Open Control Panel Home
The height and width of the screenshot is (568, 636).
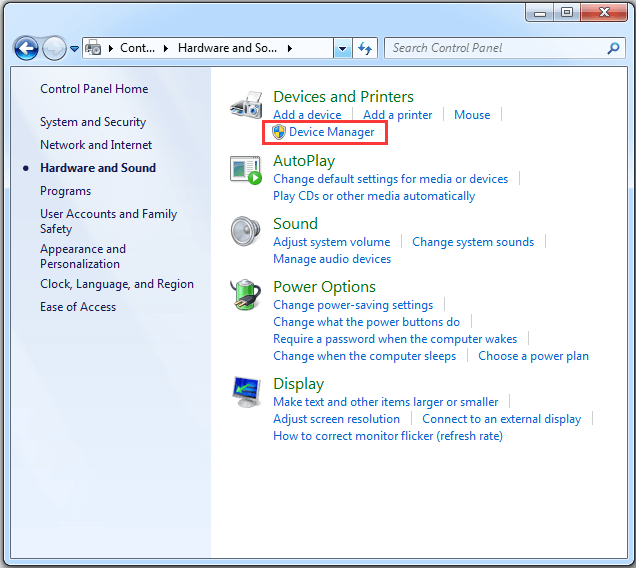[x=94, y=89]
